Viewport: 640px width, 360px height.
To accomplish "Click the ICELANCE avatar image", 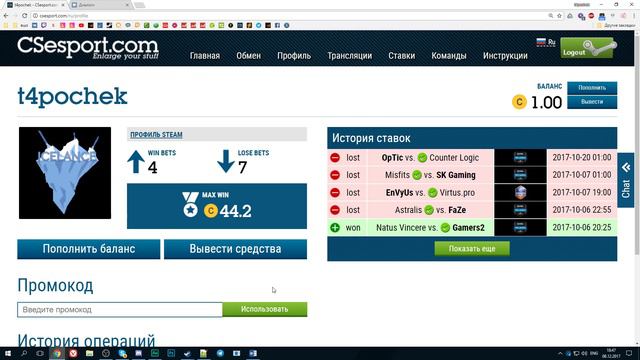I will tap(65, 173).
